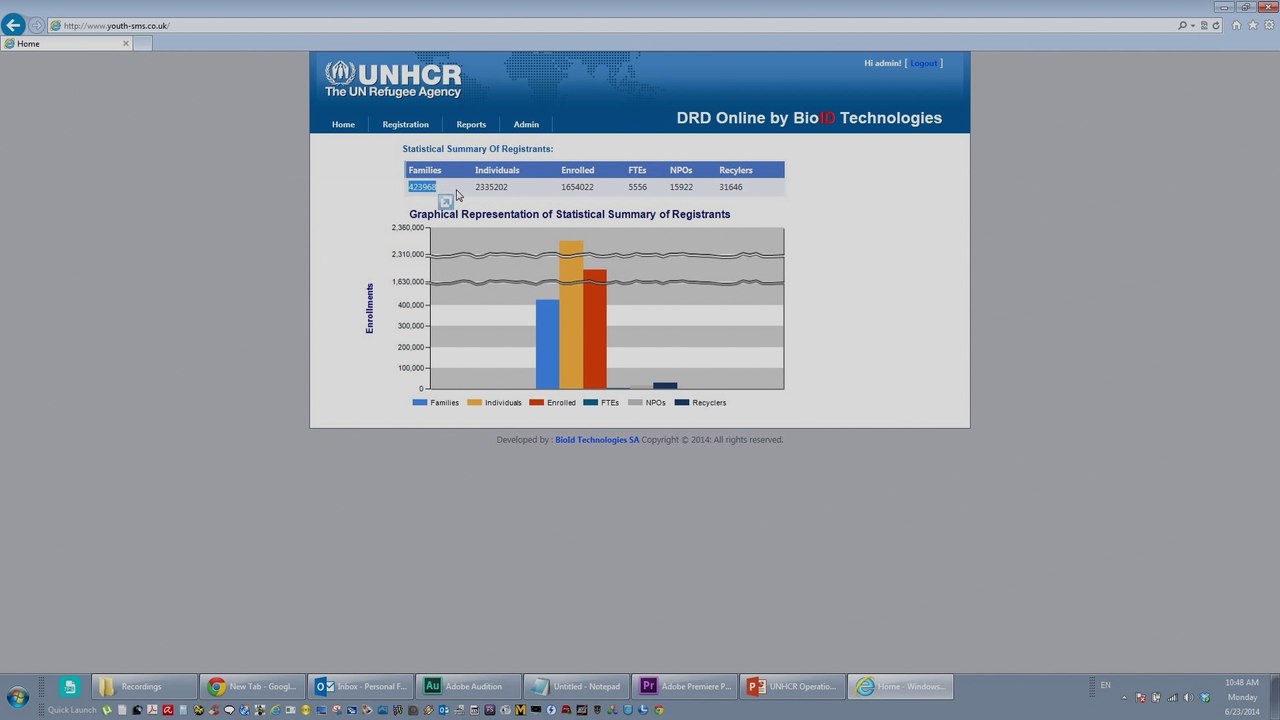
Task: Close the Home browser tab
Action: (126, 44)
